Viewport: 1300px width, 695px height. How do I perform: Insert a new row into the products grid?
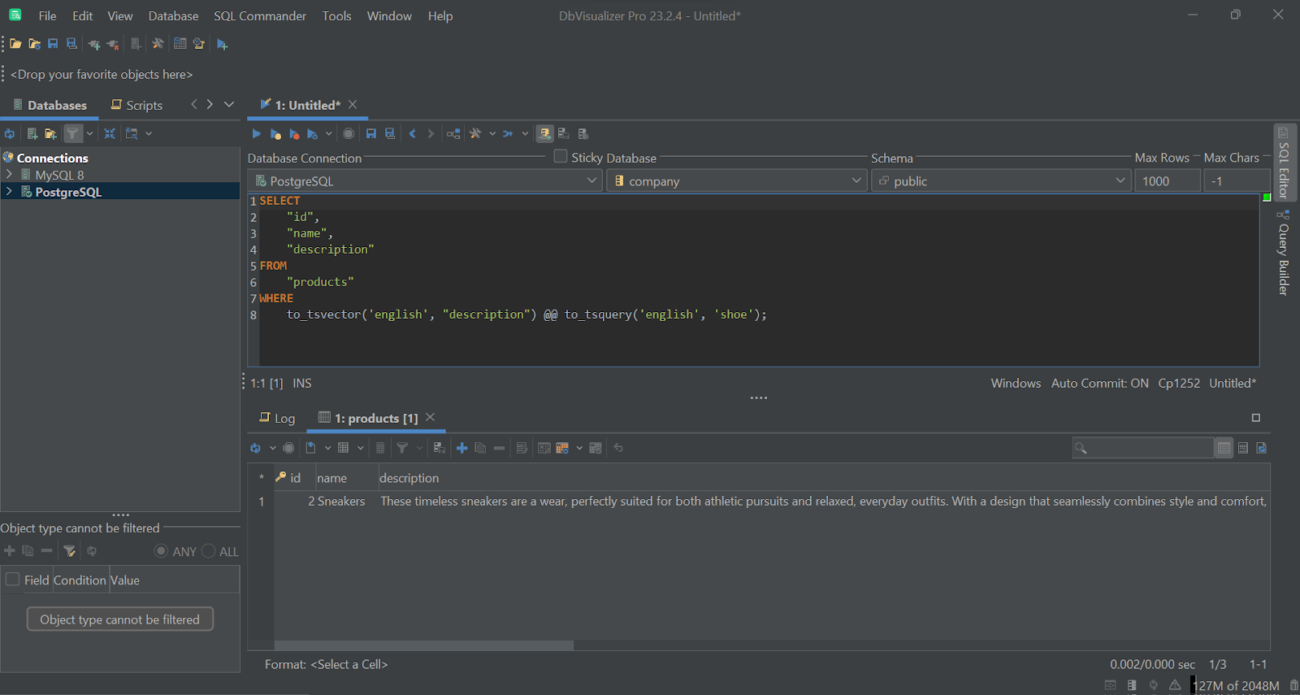(461, 447)
